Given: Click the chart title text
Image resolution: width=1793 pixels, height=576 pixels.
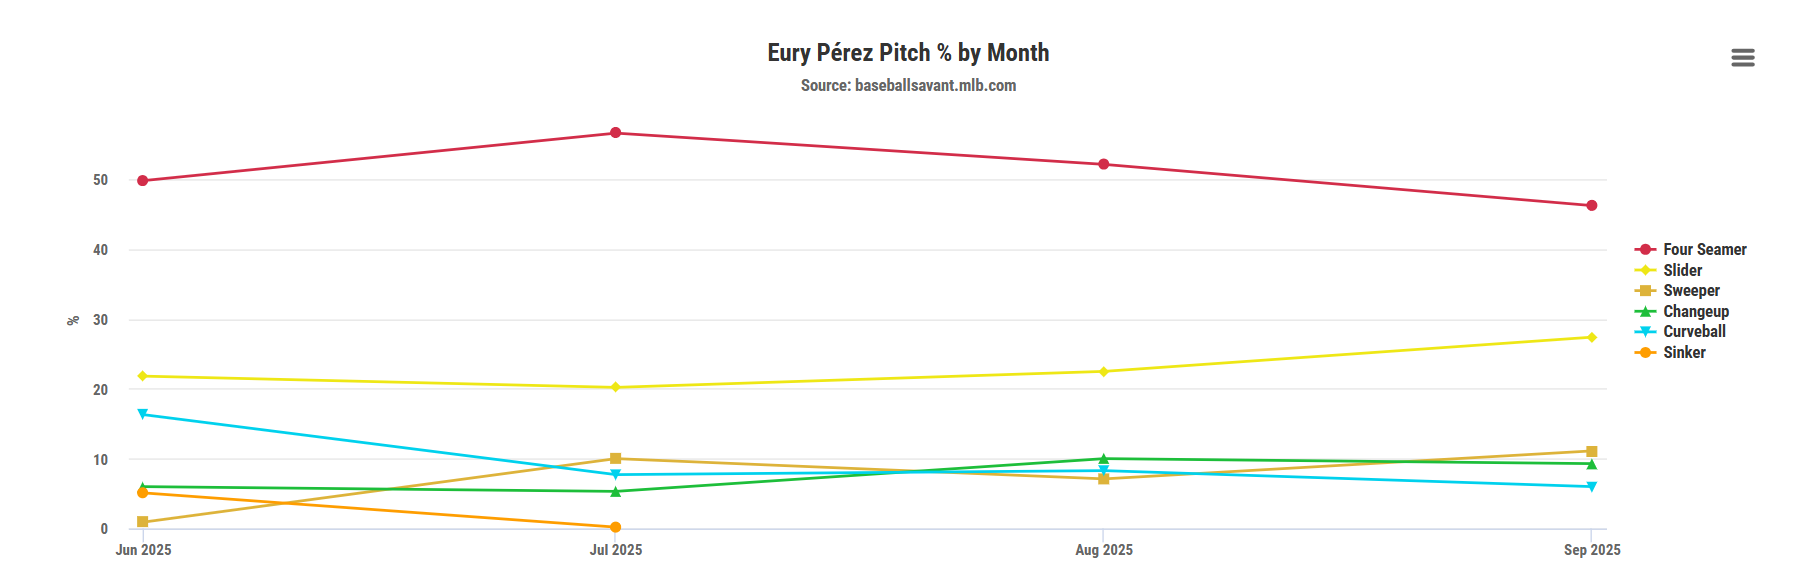Looking at the screenshot, I should pos(908,53).
